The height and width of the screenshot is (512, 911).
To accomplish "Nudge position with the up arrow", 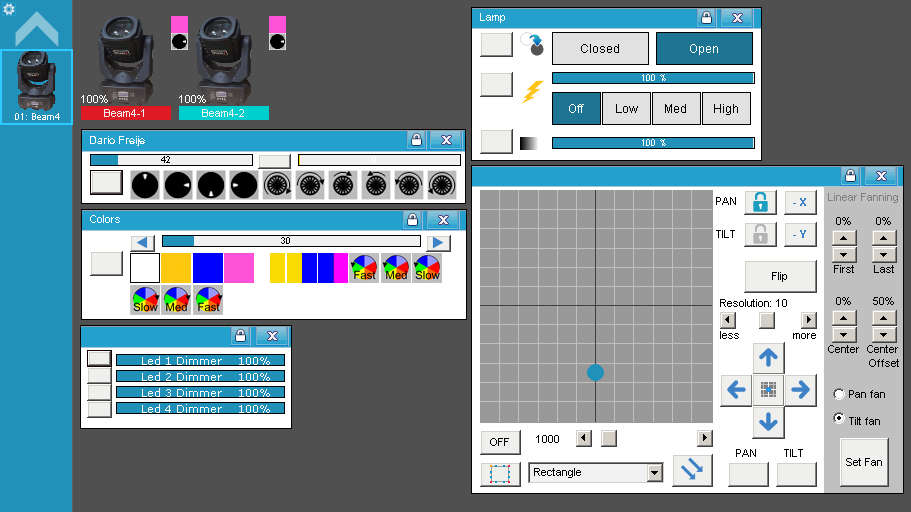I will (x=768, y=358).
